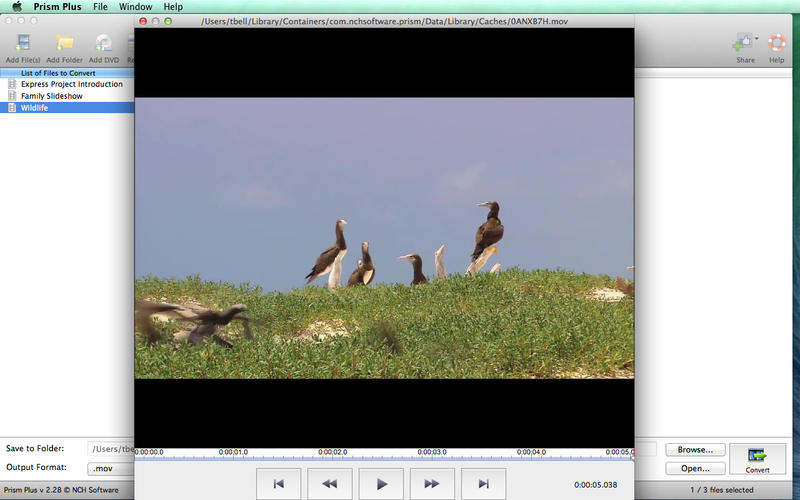
Task: Click the Prism Plus v 2.28 status text
Action: coord(61,490)
